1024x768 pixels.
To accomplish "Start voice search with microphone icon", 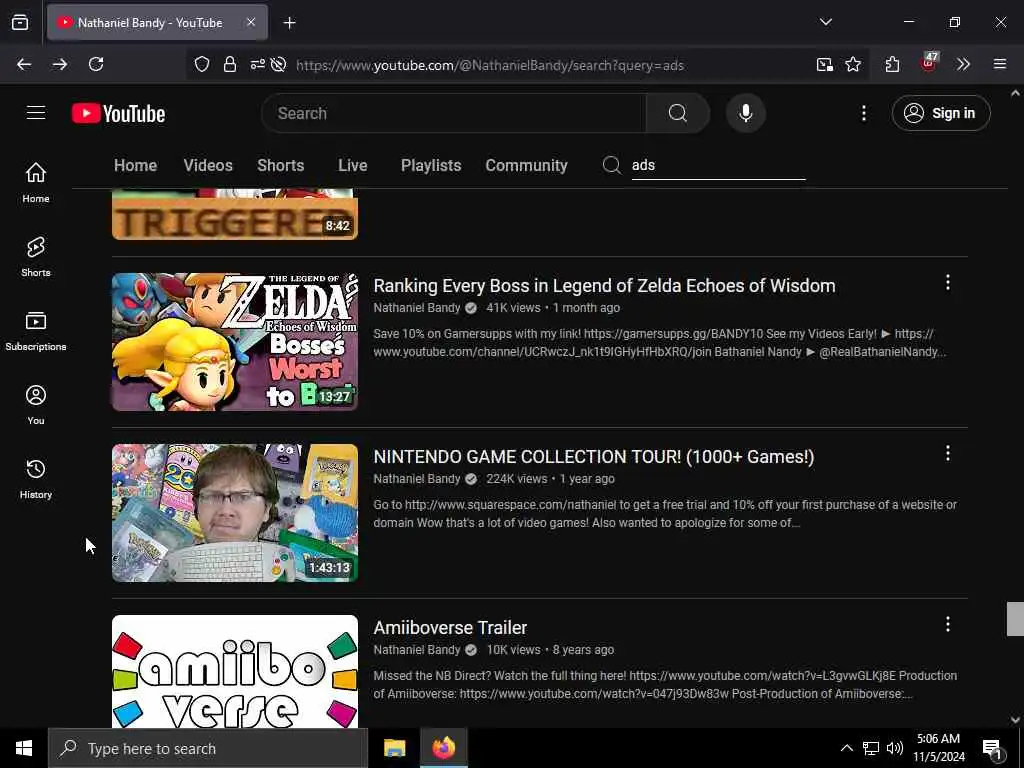I will coord(745,113).
